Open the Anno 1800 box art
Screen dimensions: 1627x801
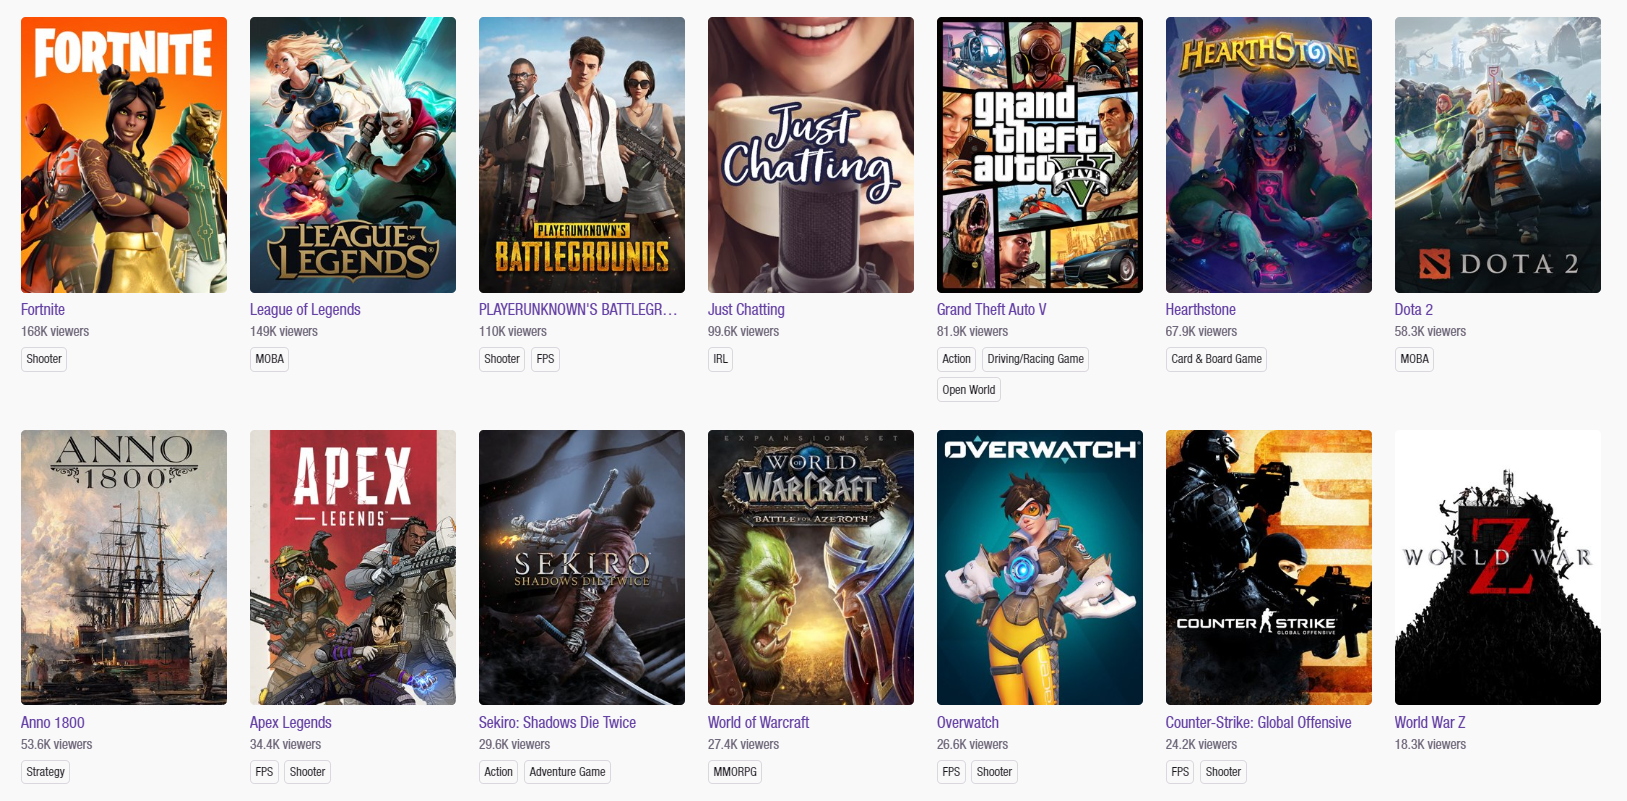tap(123, 567)
